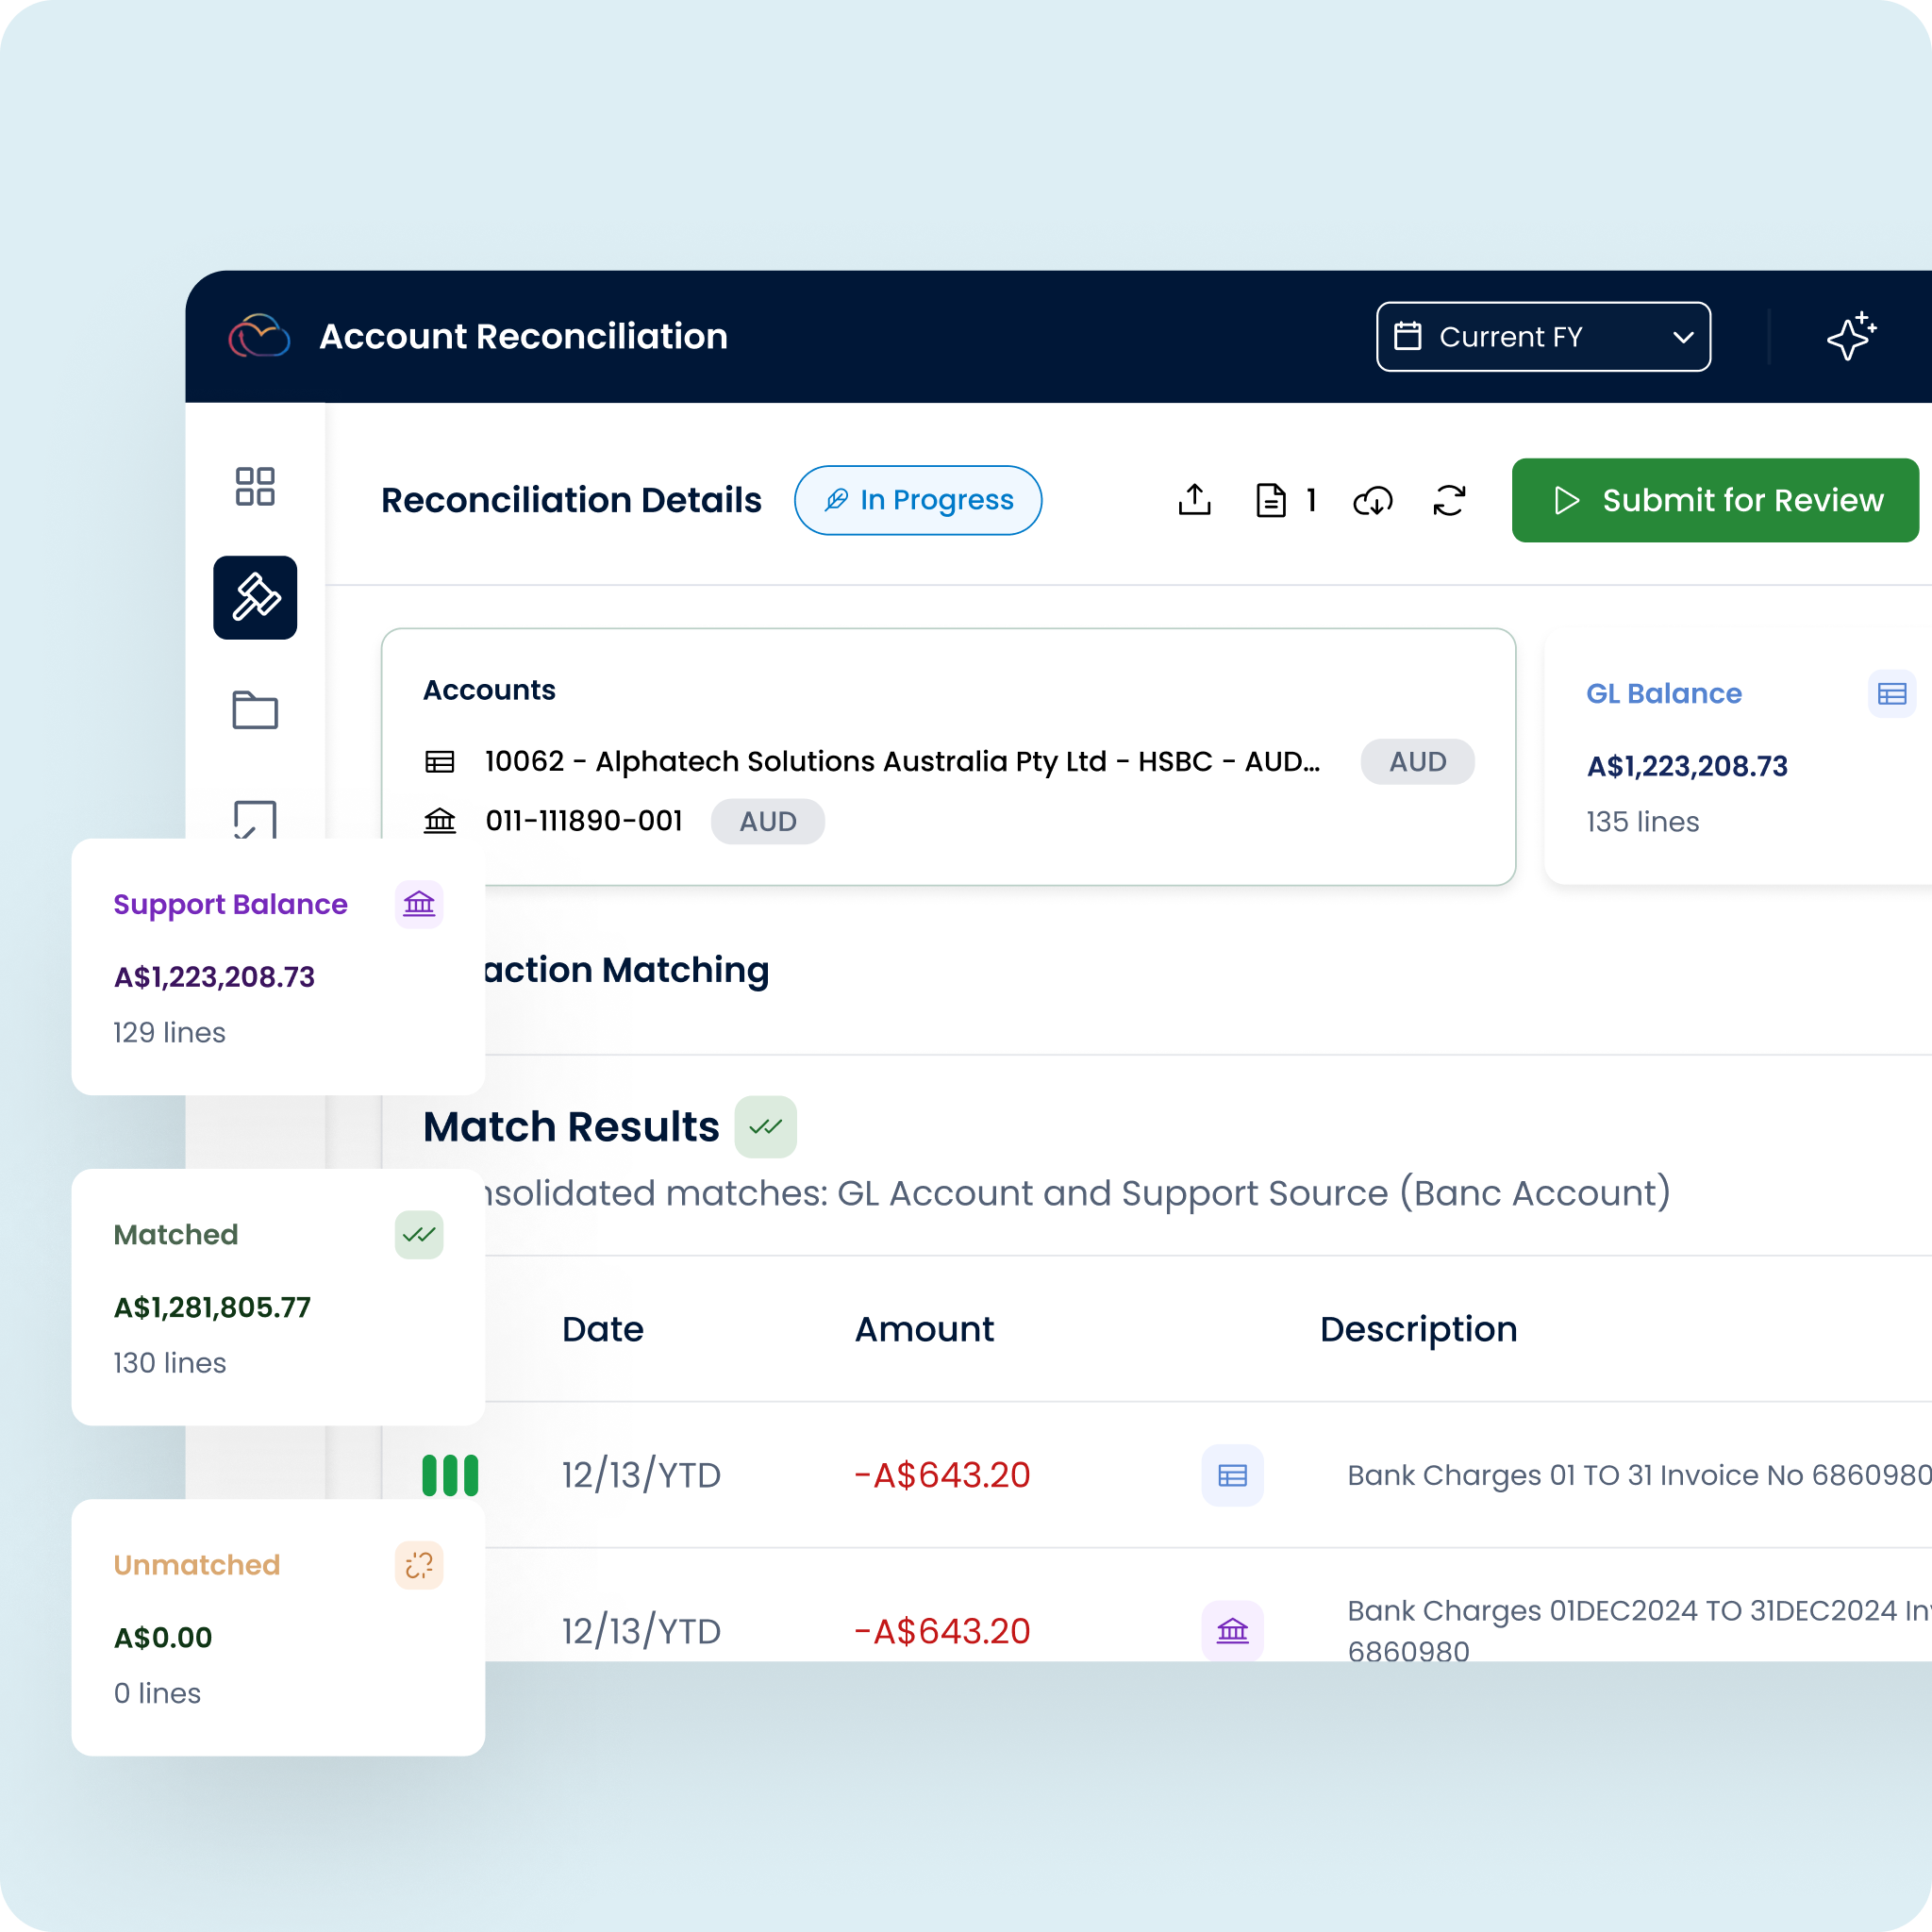Click the refresh sync icon
The height and width of the screenshot is (1932, 1932).
1449,500
